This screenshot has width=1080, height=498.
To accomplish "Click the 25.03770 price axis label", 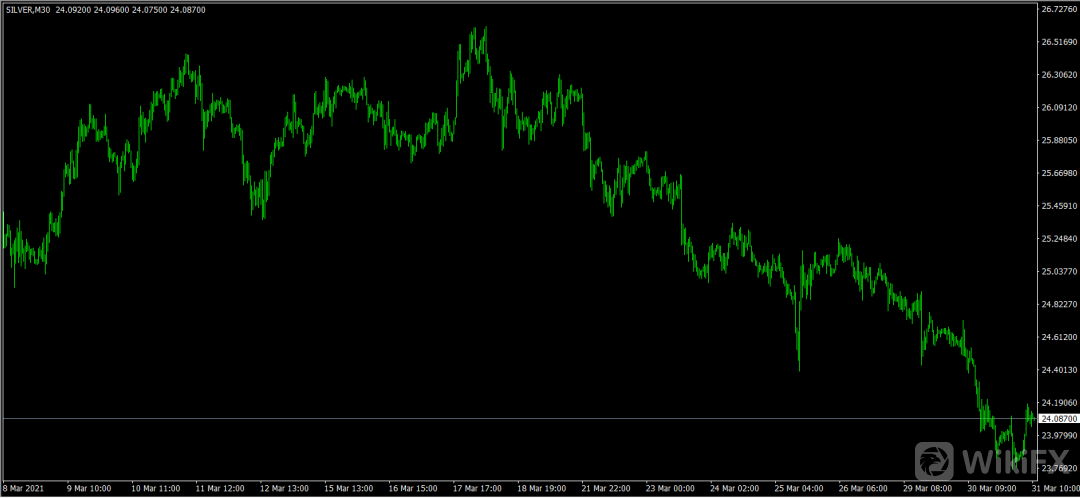I will [1058, 272].
